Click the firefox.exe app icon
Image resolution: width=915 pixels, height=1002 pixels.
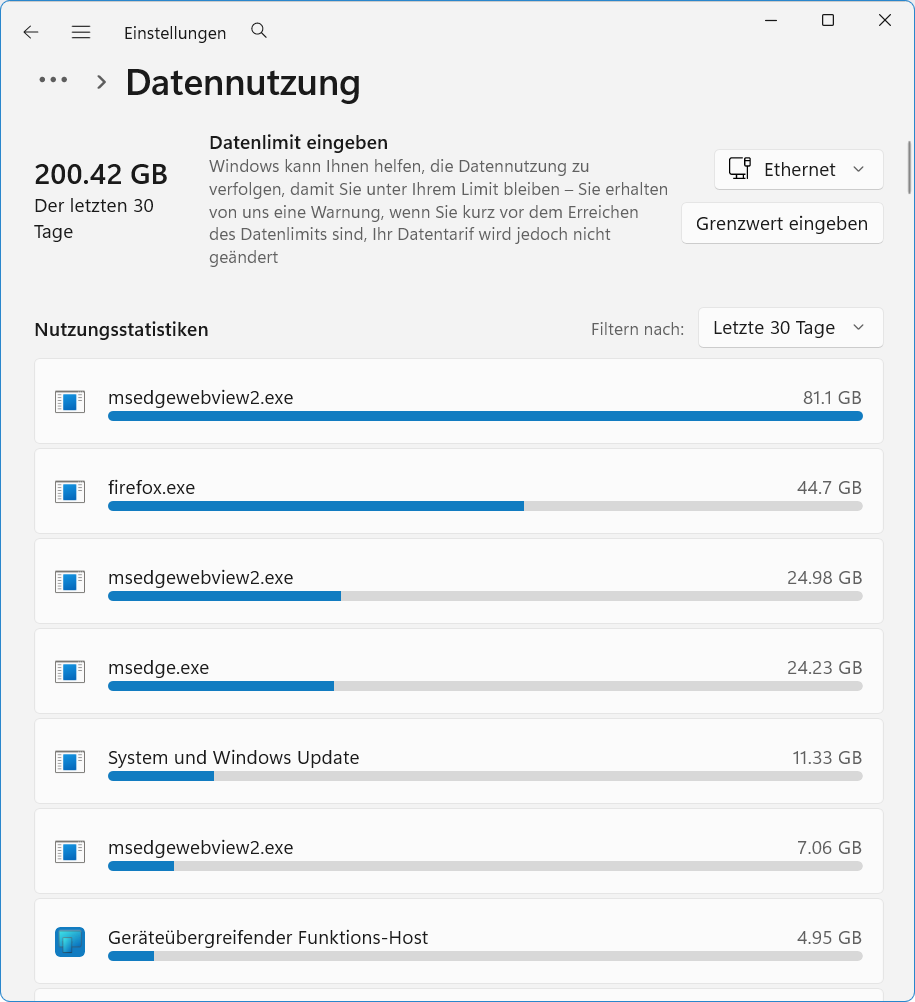click(x=70, y=491)
